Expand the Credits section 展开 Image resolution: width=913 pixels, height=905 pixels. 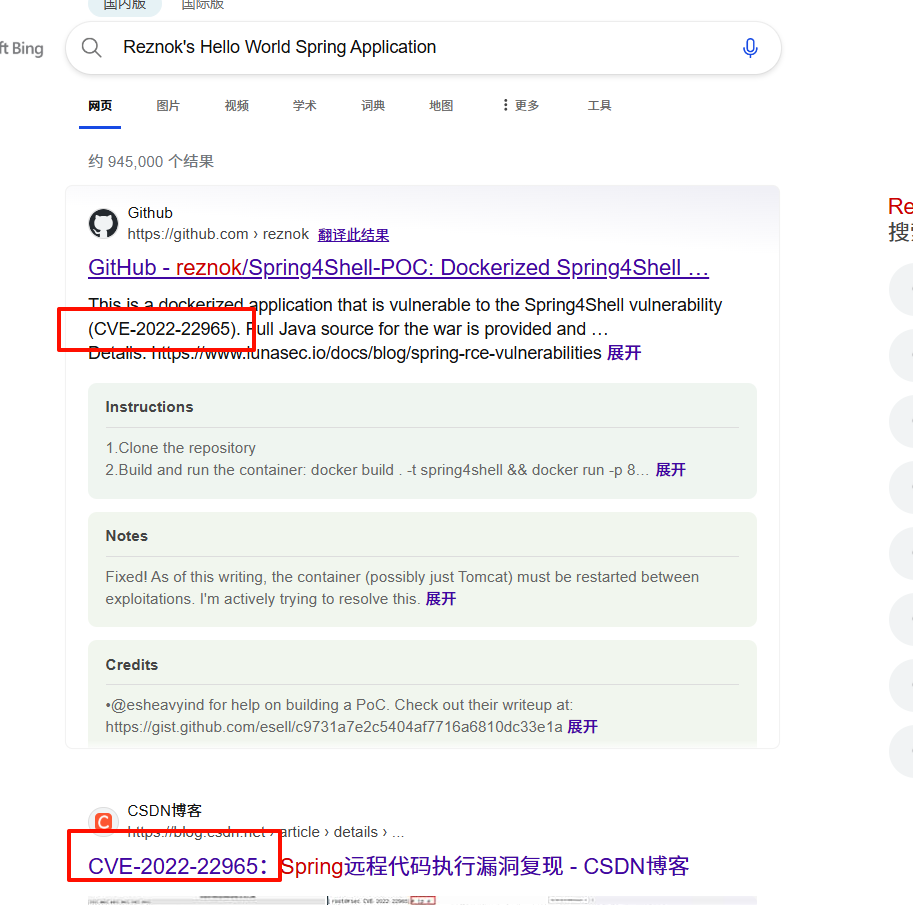click(x=582, y=727)
